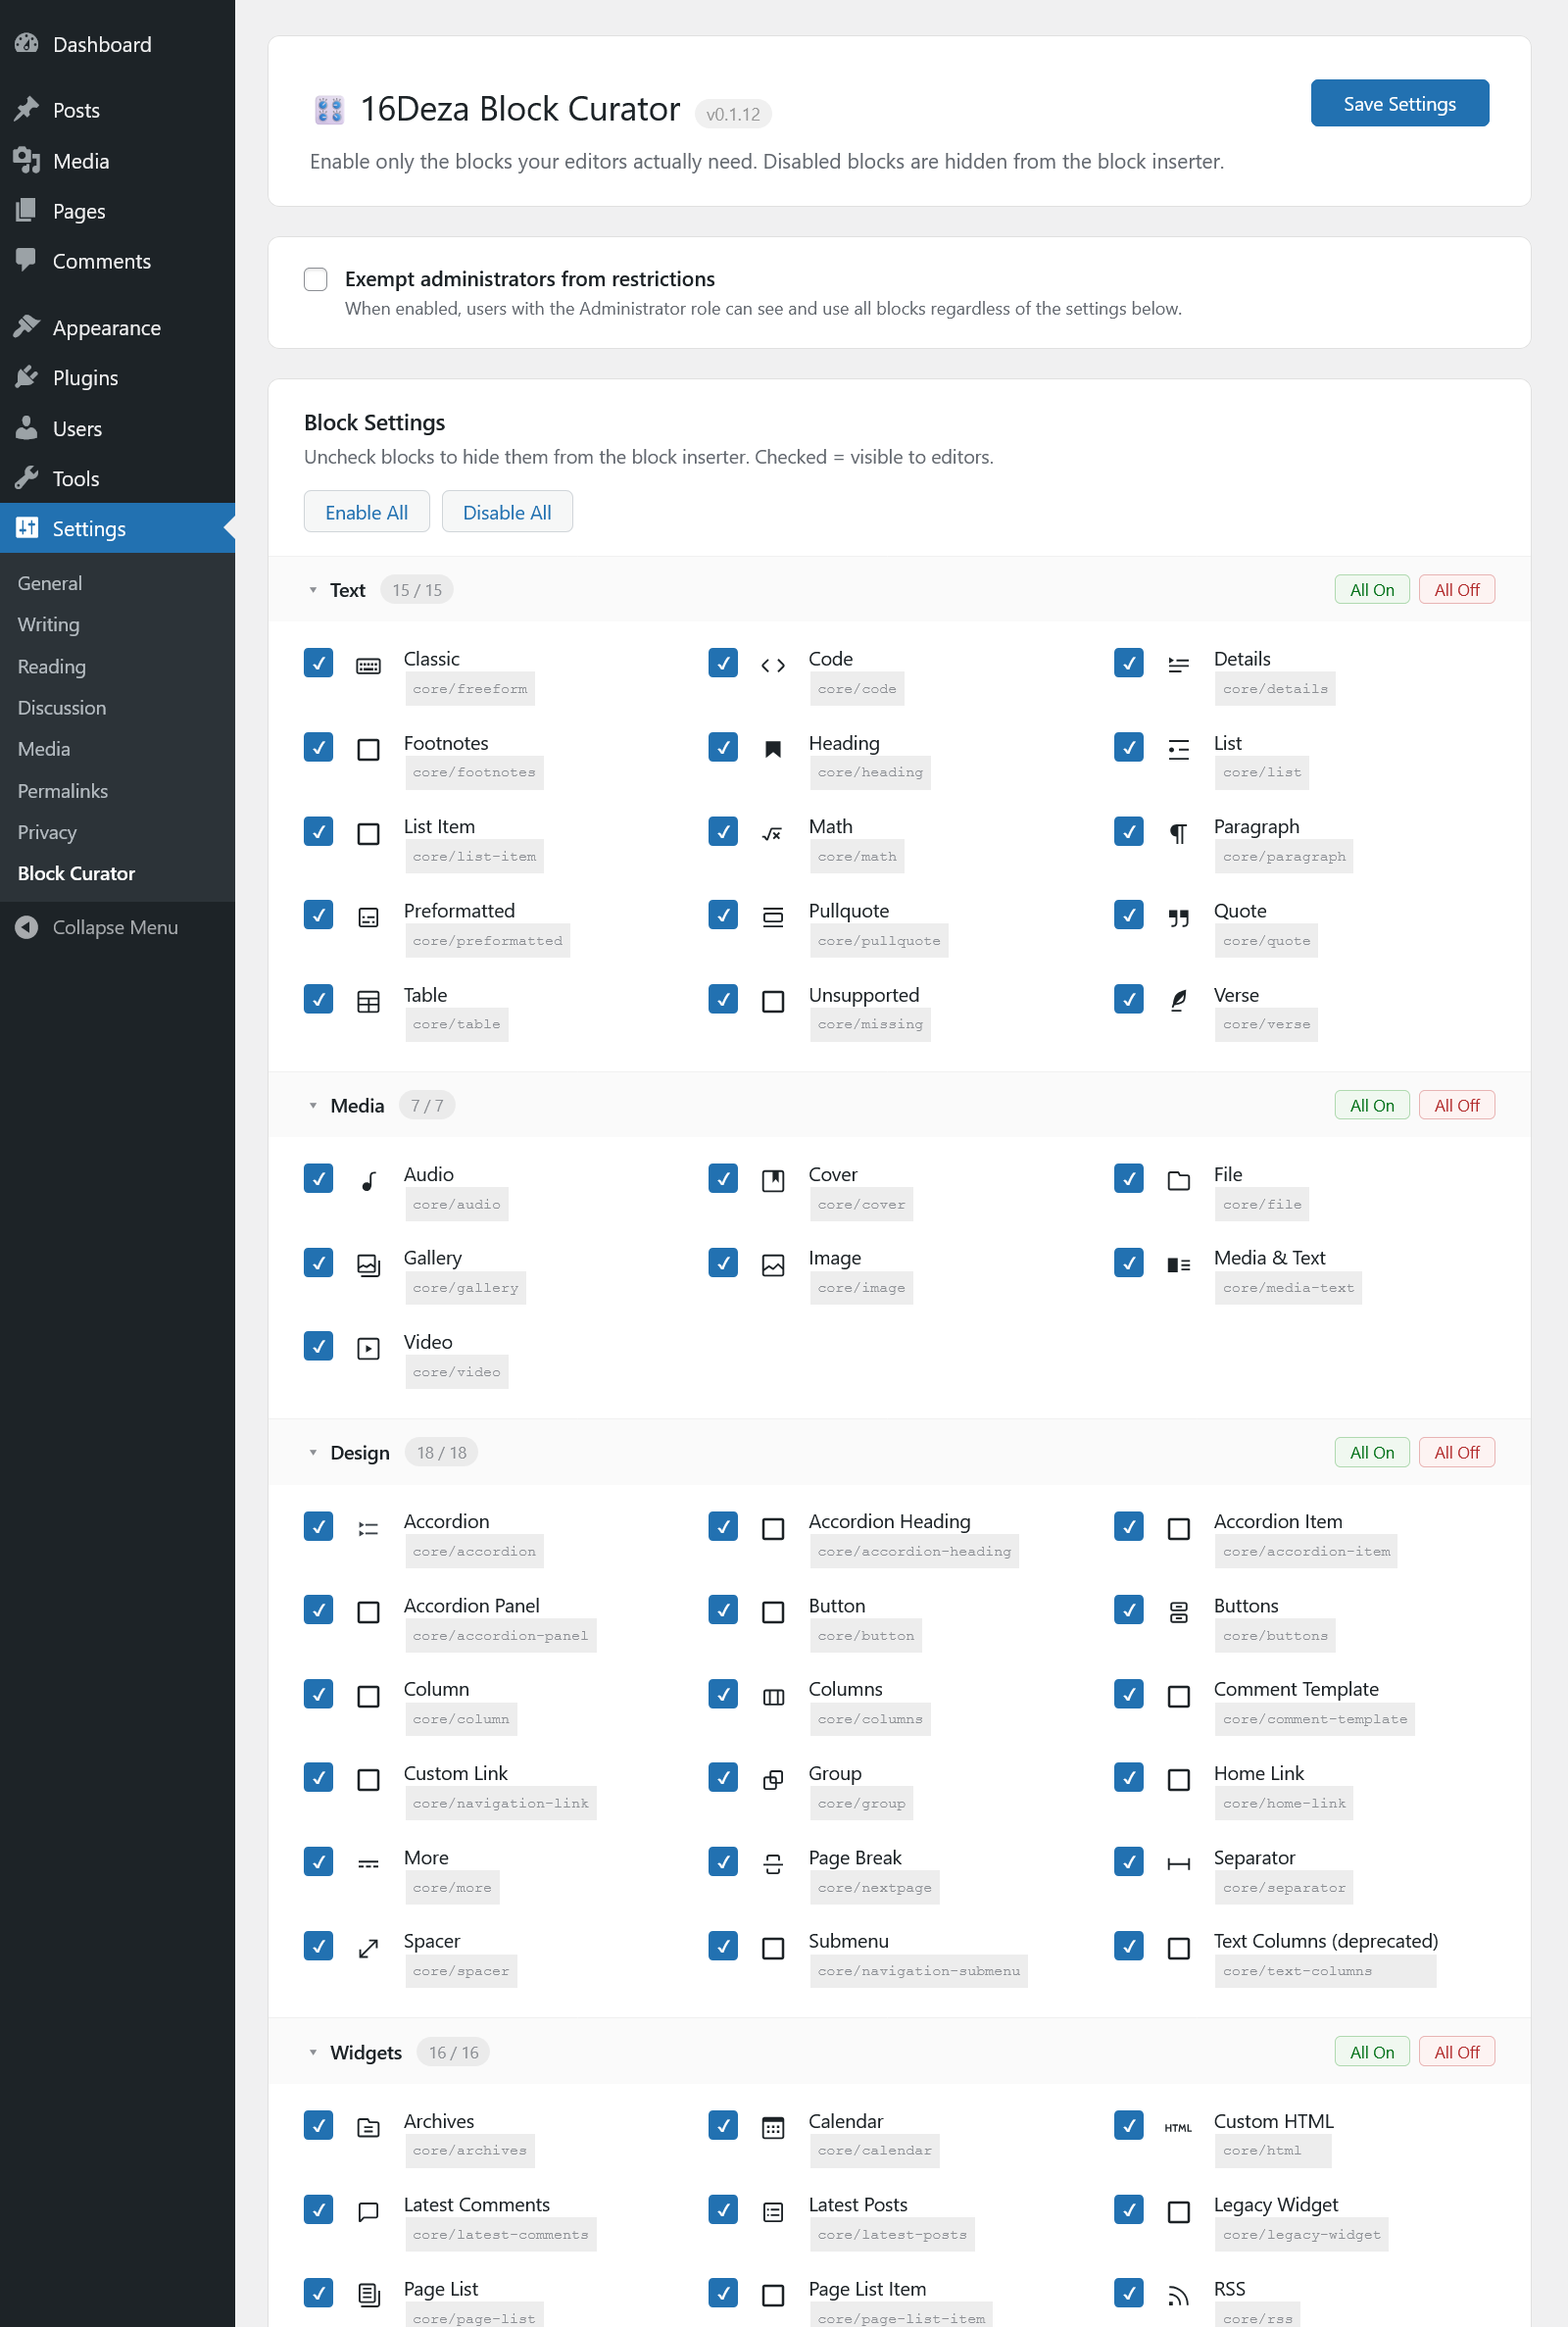
Task: Click the Enable All button
Action: [x=367, y=512]
